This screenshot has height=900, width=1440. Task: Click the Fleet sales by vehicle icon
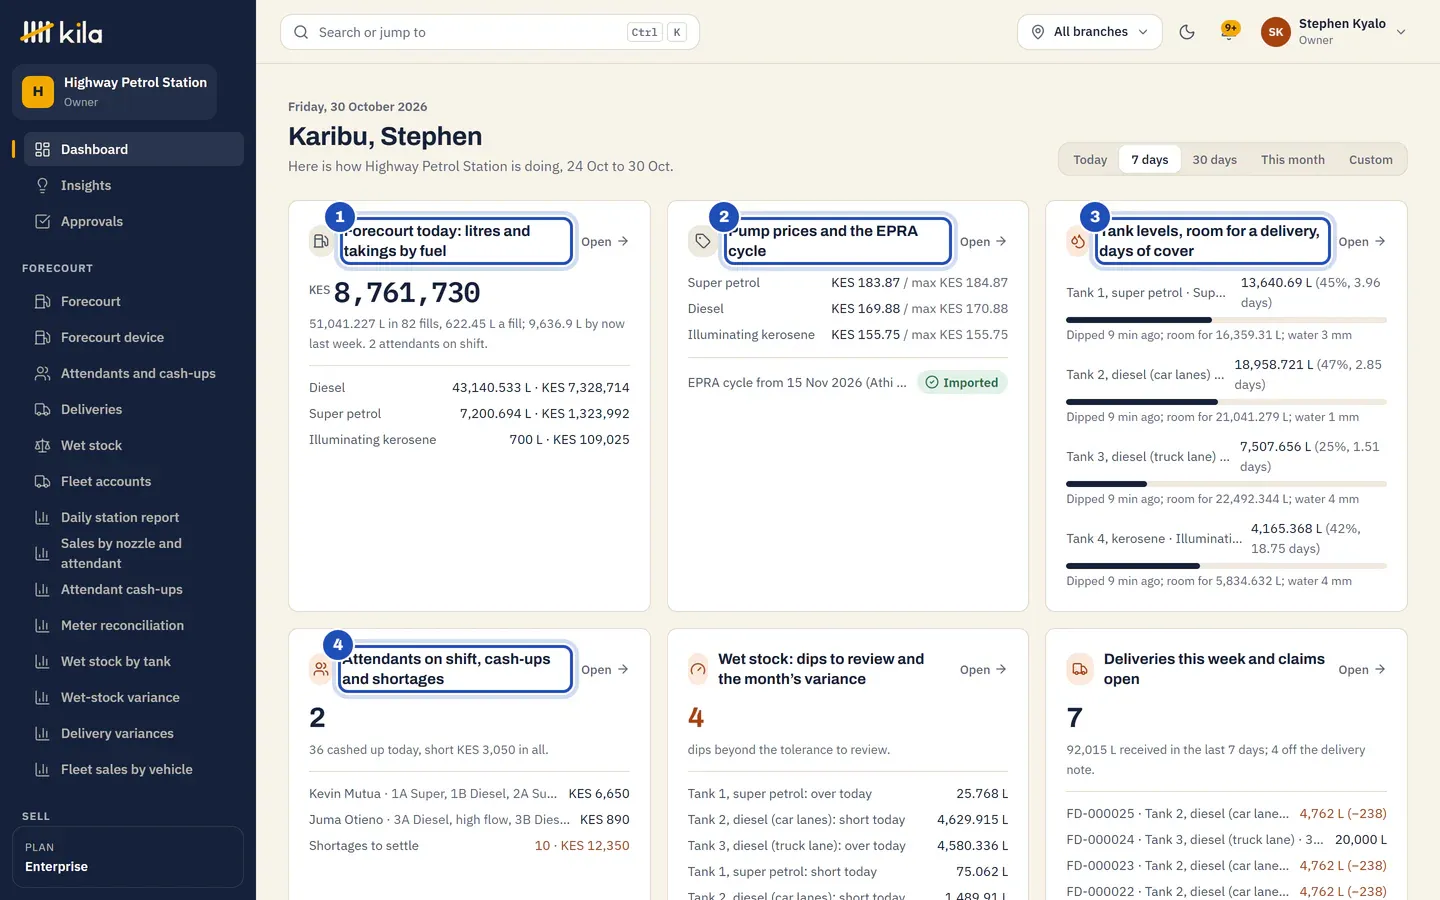[42, 769]
